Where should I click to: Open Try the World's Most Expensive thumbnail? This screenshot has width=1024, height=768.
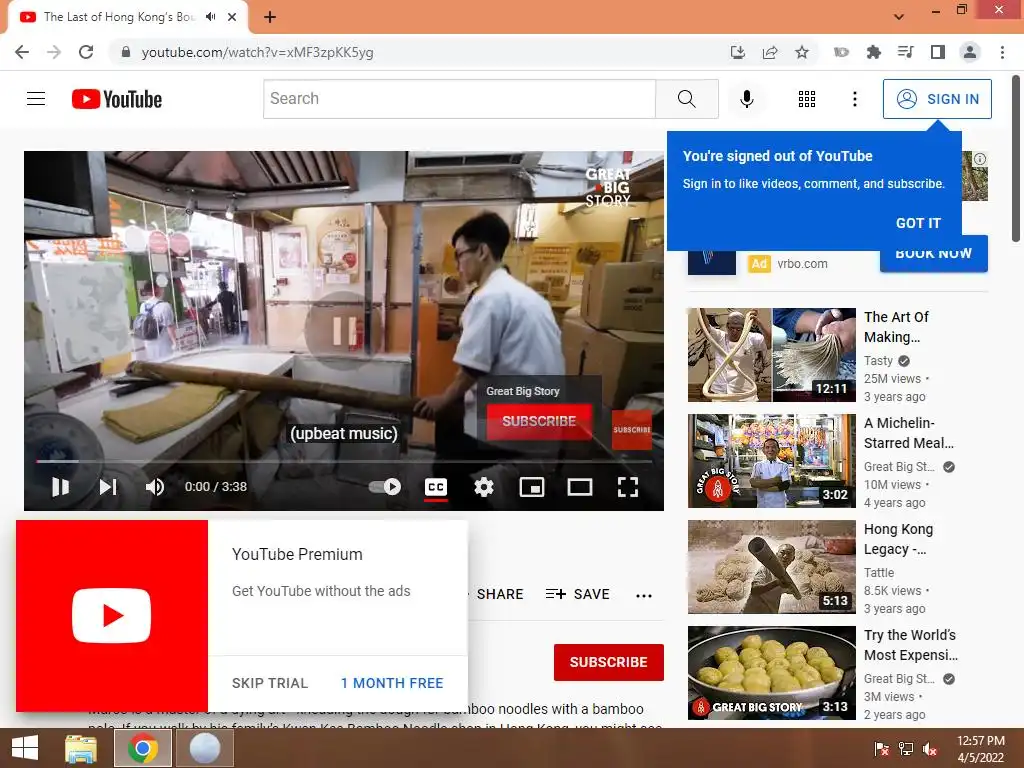(x=771, y=673)
